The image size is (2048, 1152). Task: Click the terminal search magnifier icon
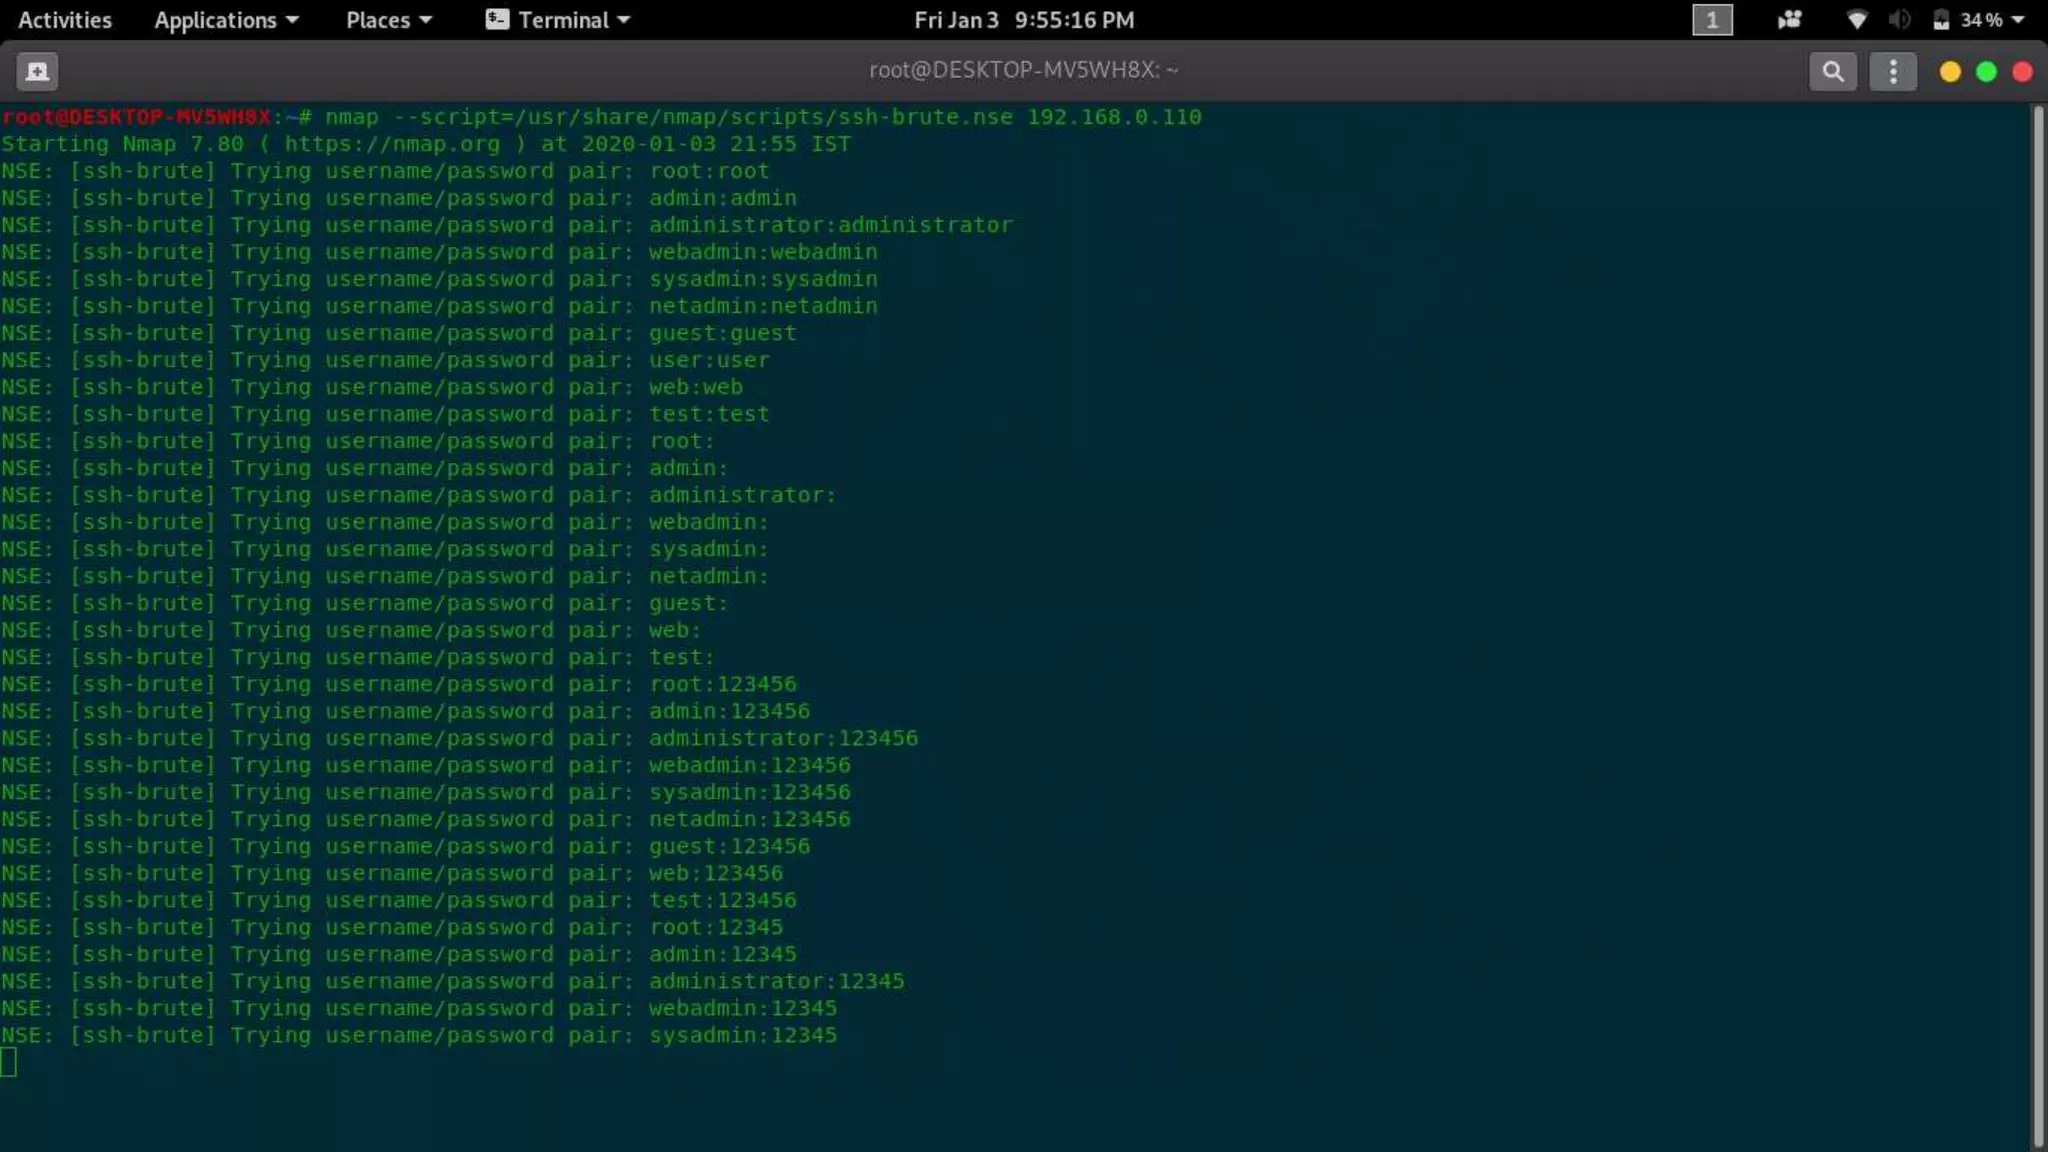pyautogui.click(x=1832, y=71)
